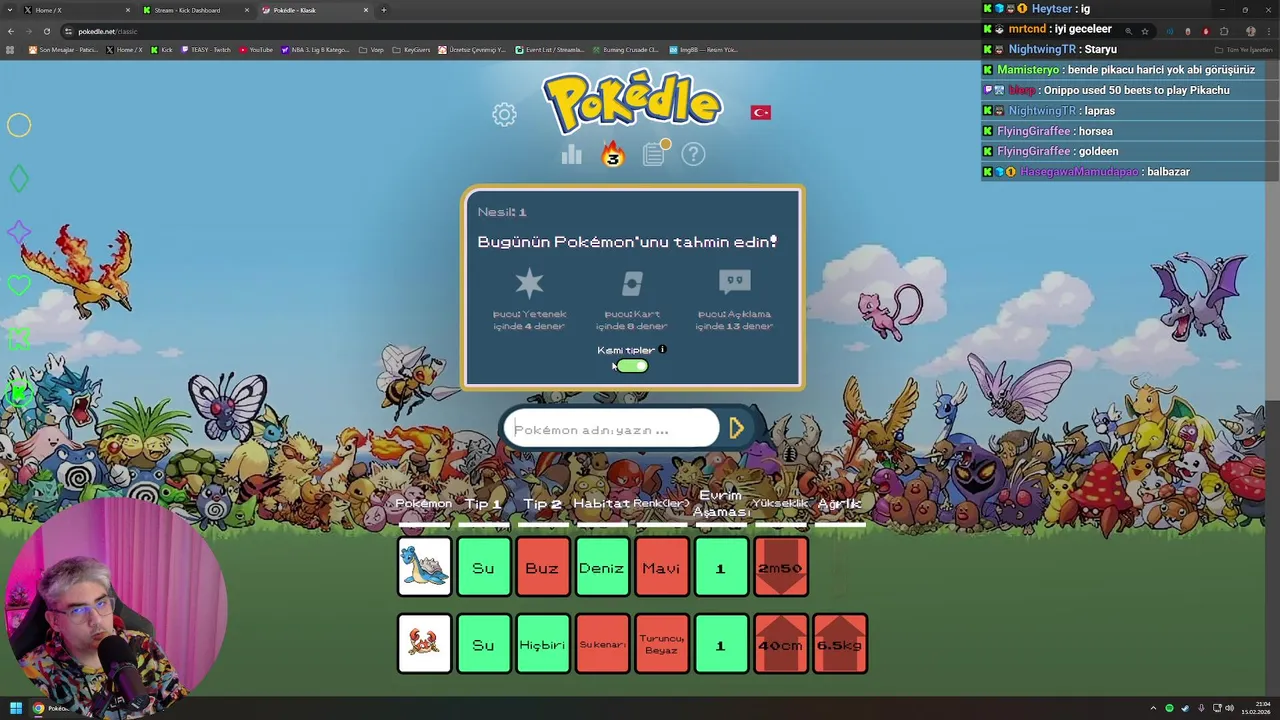
Task: Open the browser extensions puzzle icon
Action: click(x=1224, y=31)
